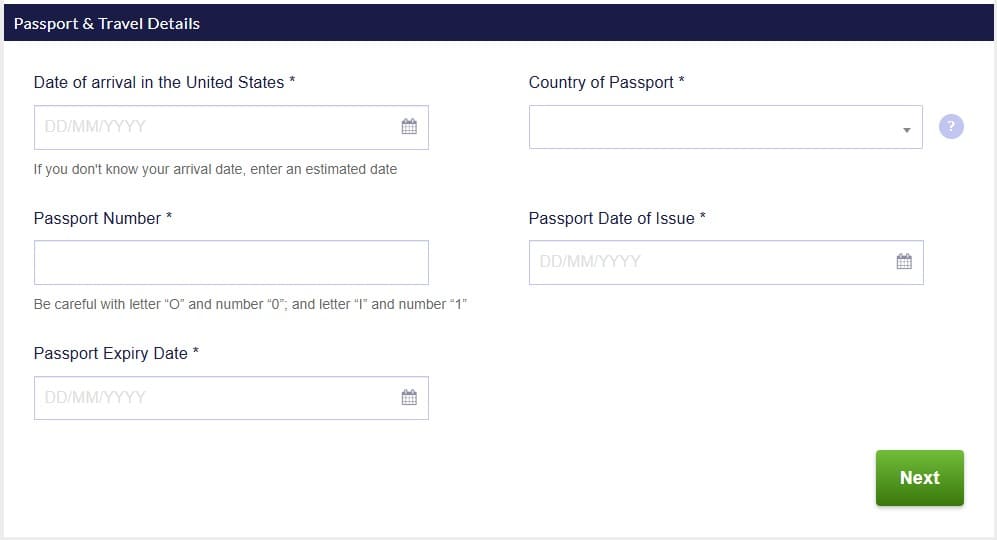The height and width of the screenshot is (540, 997).
Task: Click the letter O and number 0 hint
Action: [250, 304]
